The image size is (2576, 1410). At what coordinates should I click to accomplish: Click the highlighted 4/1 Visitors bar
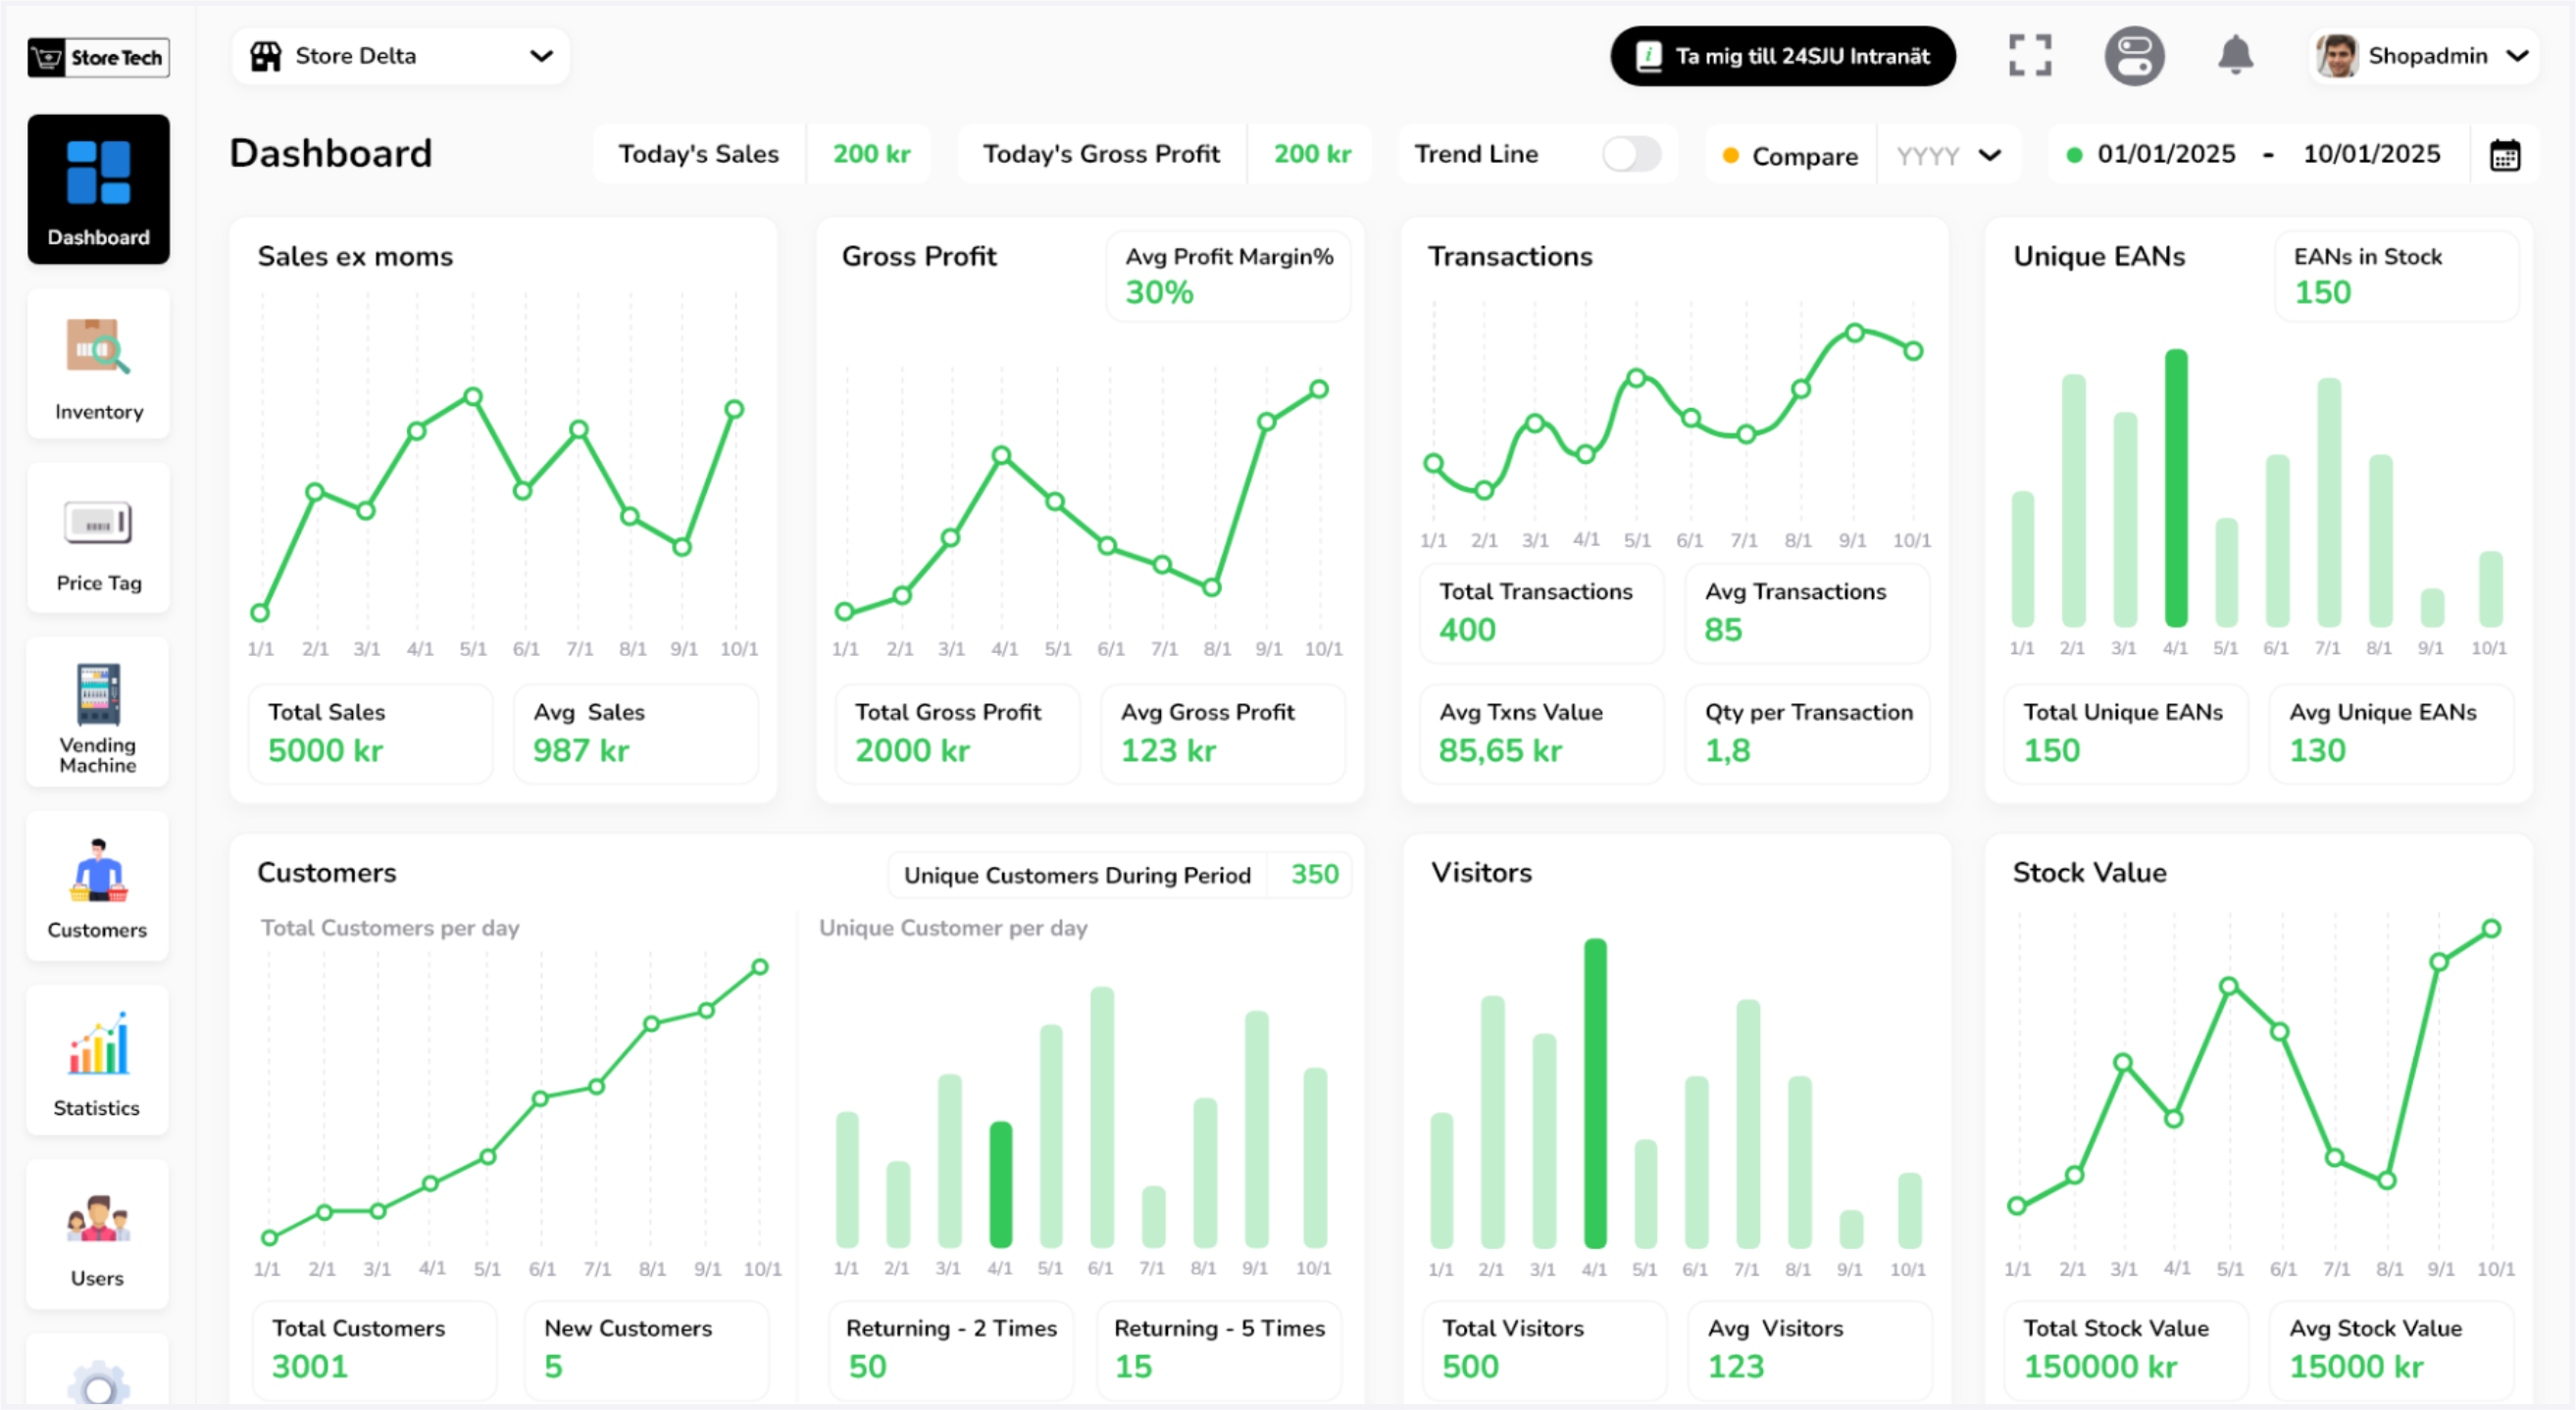click(1595, 1093)
